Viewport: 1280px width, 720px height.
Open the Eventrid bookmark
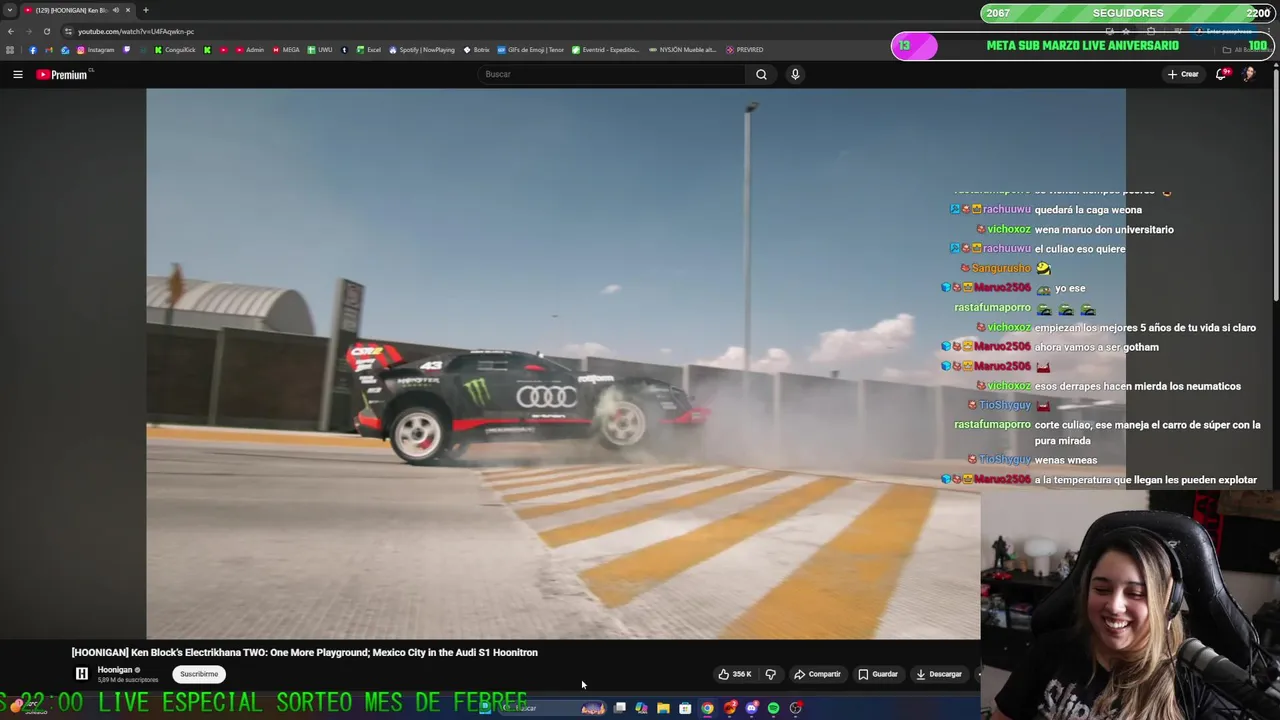coord(605,50)
